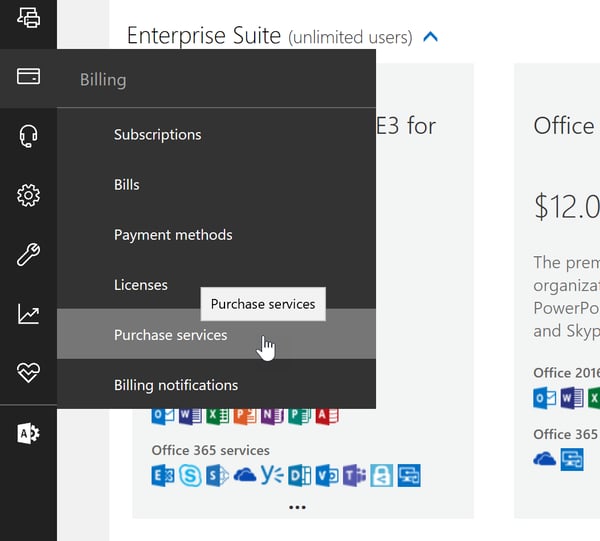600x541 pixels.
Task: Click the $12.0 price in right card
Action: pos(567,207)
